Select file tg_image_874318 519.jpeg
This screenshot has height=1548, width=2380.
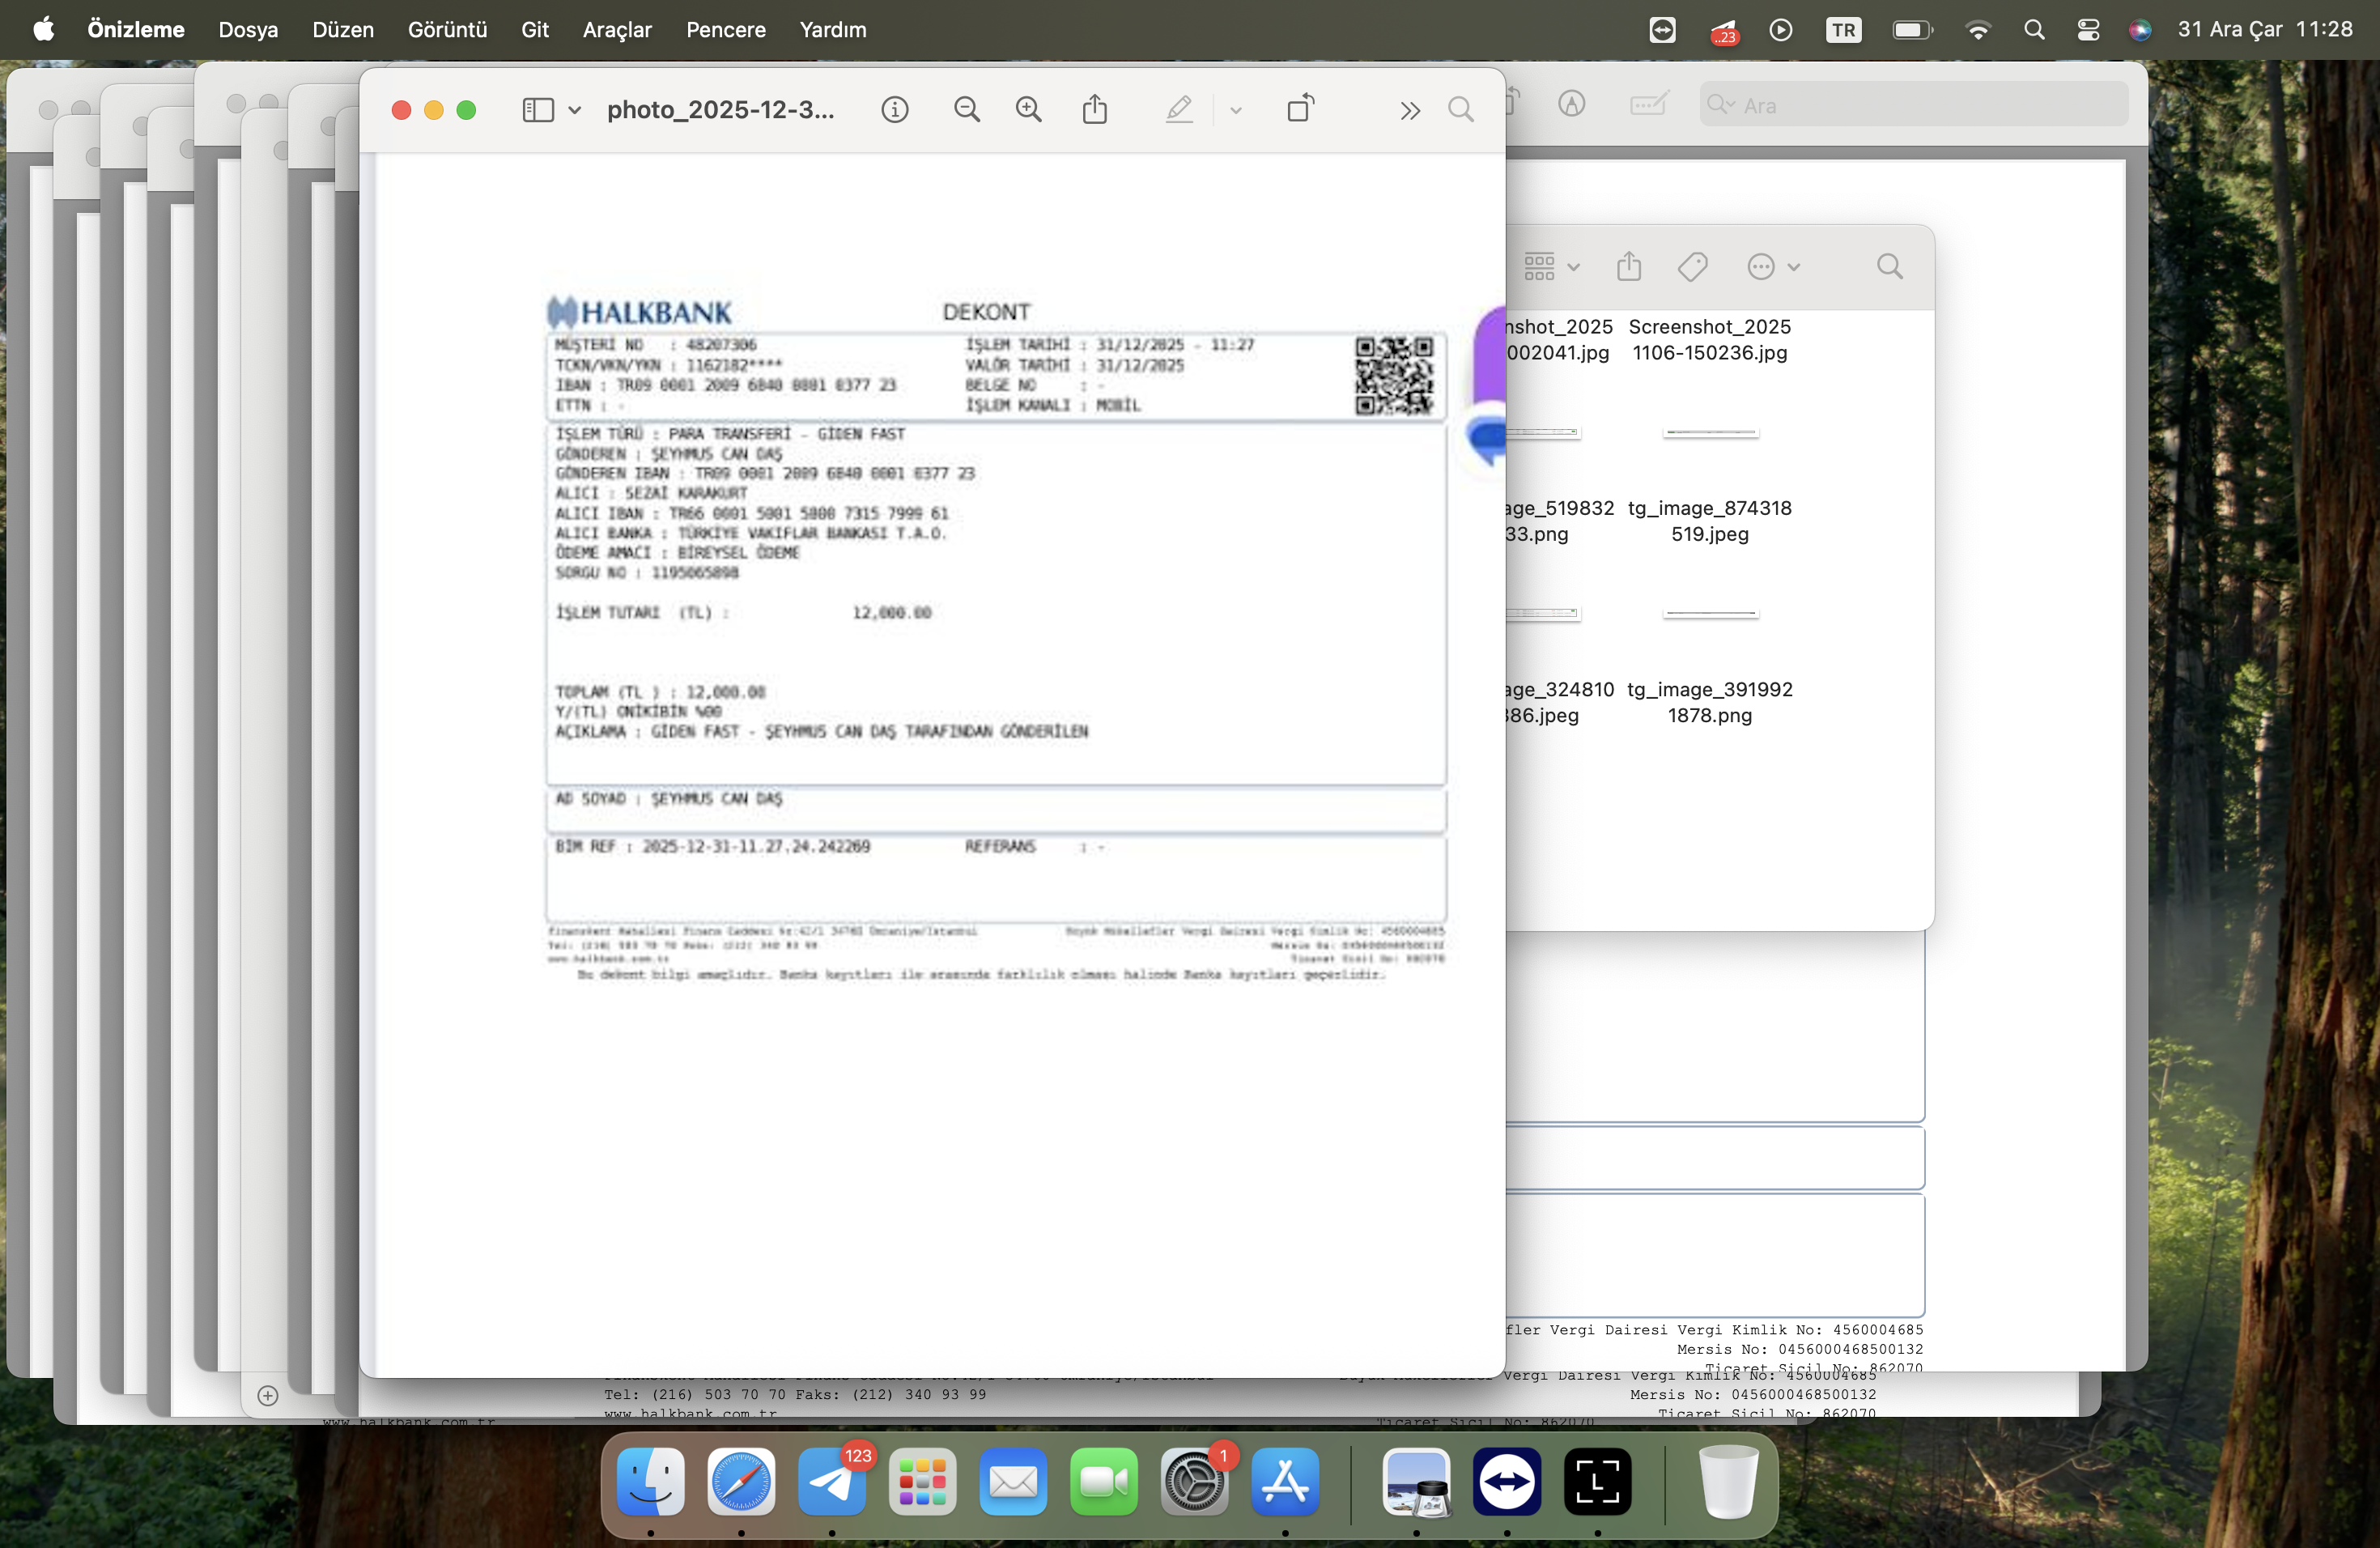(x=1710, y=521)
